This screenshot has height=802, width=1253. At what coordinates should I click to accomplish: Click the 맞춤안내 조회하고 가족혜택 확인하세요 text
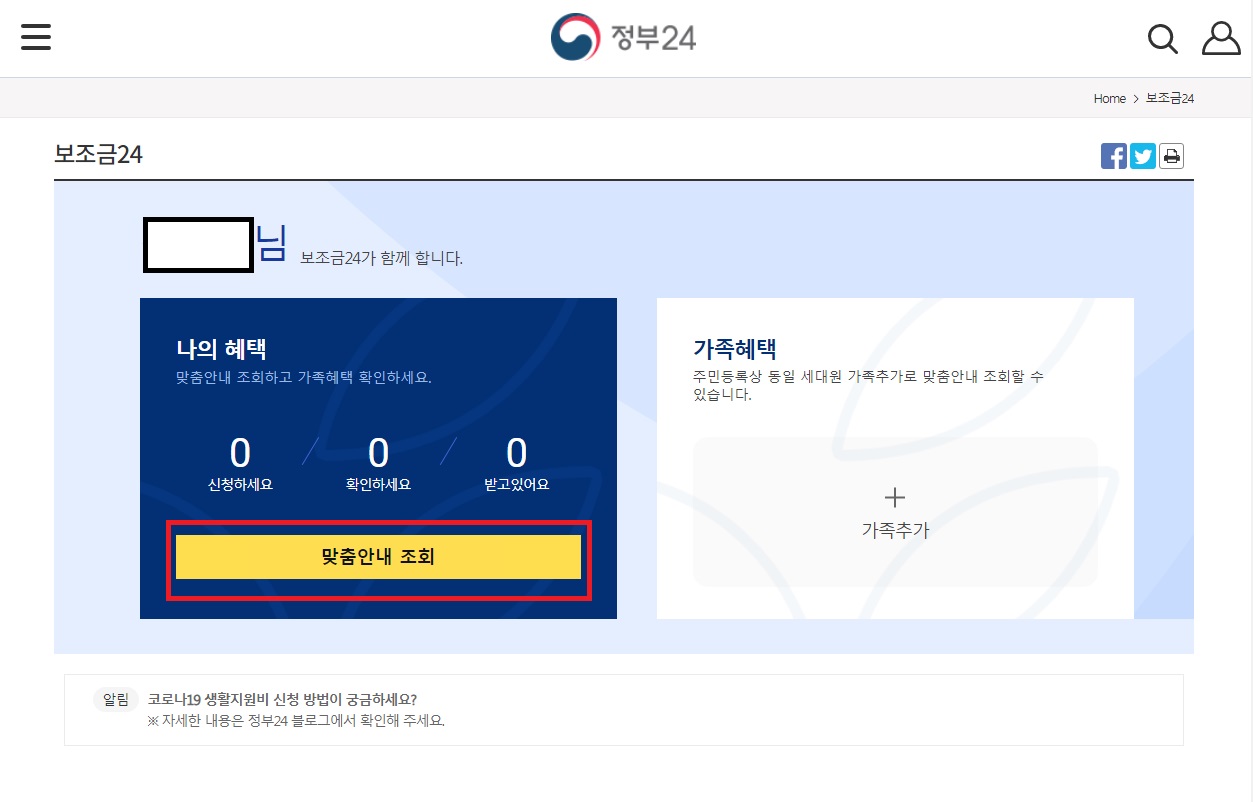click(x=304, y=378)
